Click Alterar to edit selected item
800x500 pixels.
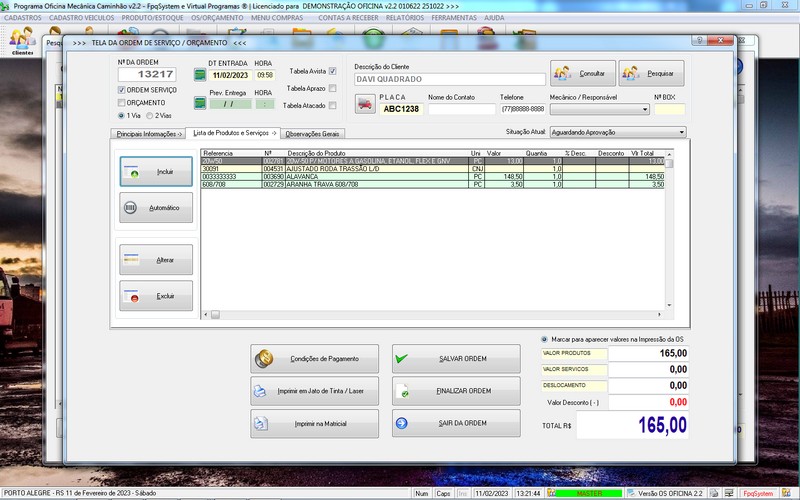tap(156, 260)
